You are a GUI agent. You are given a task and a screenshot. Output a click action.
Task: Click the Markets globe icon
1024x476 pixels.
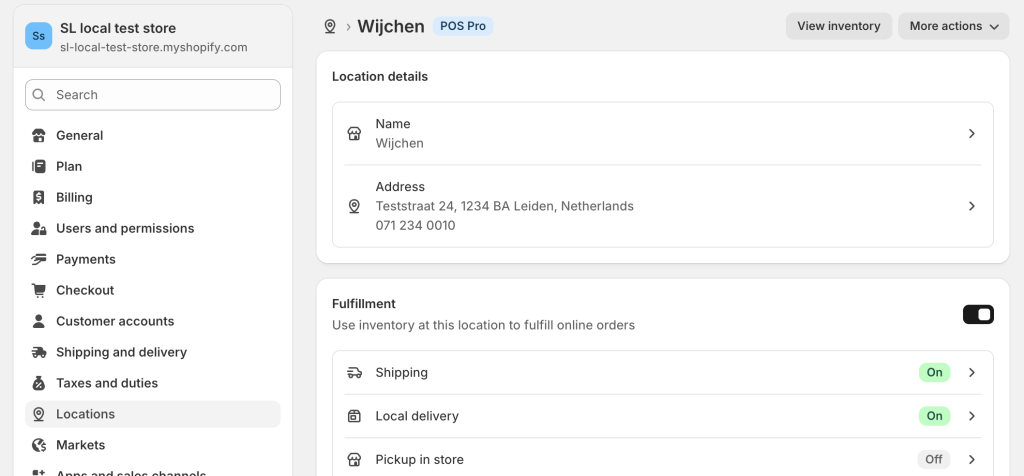(39, 445)
